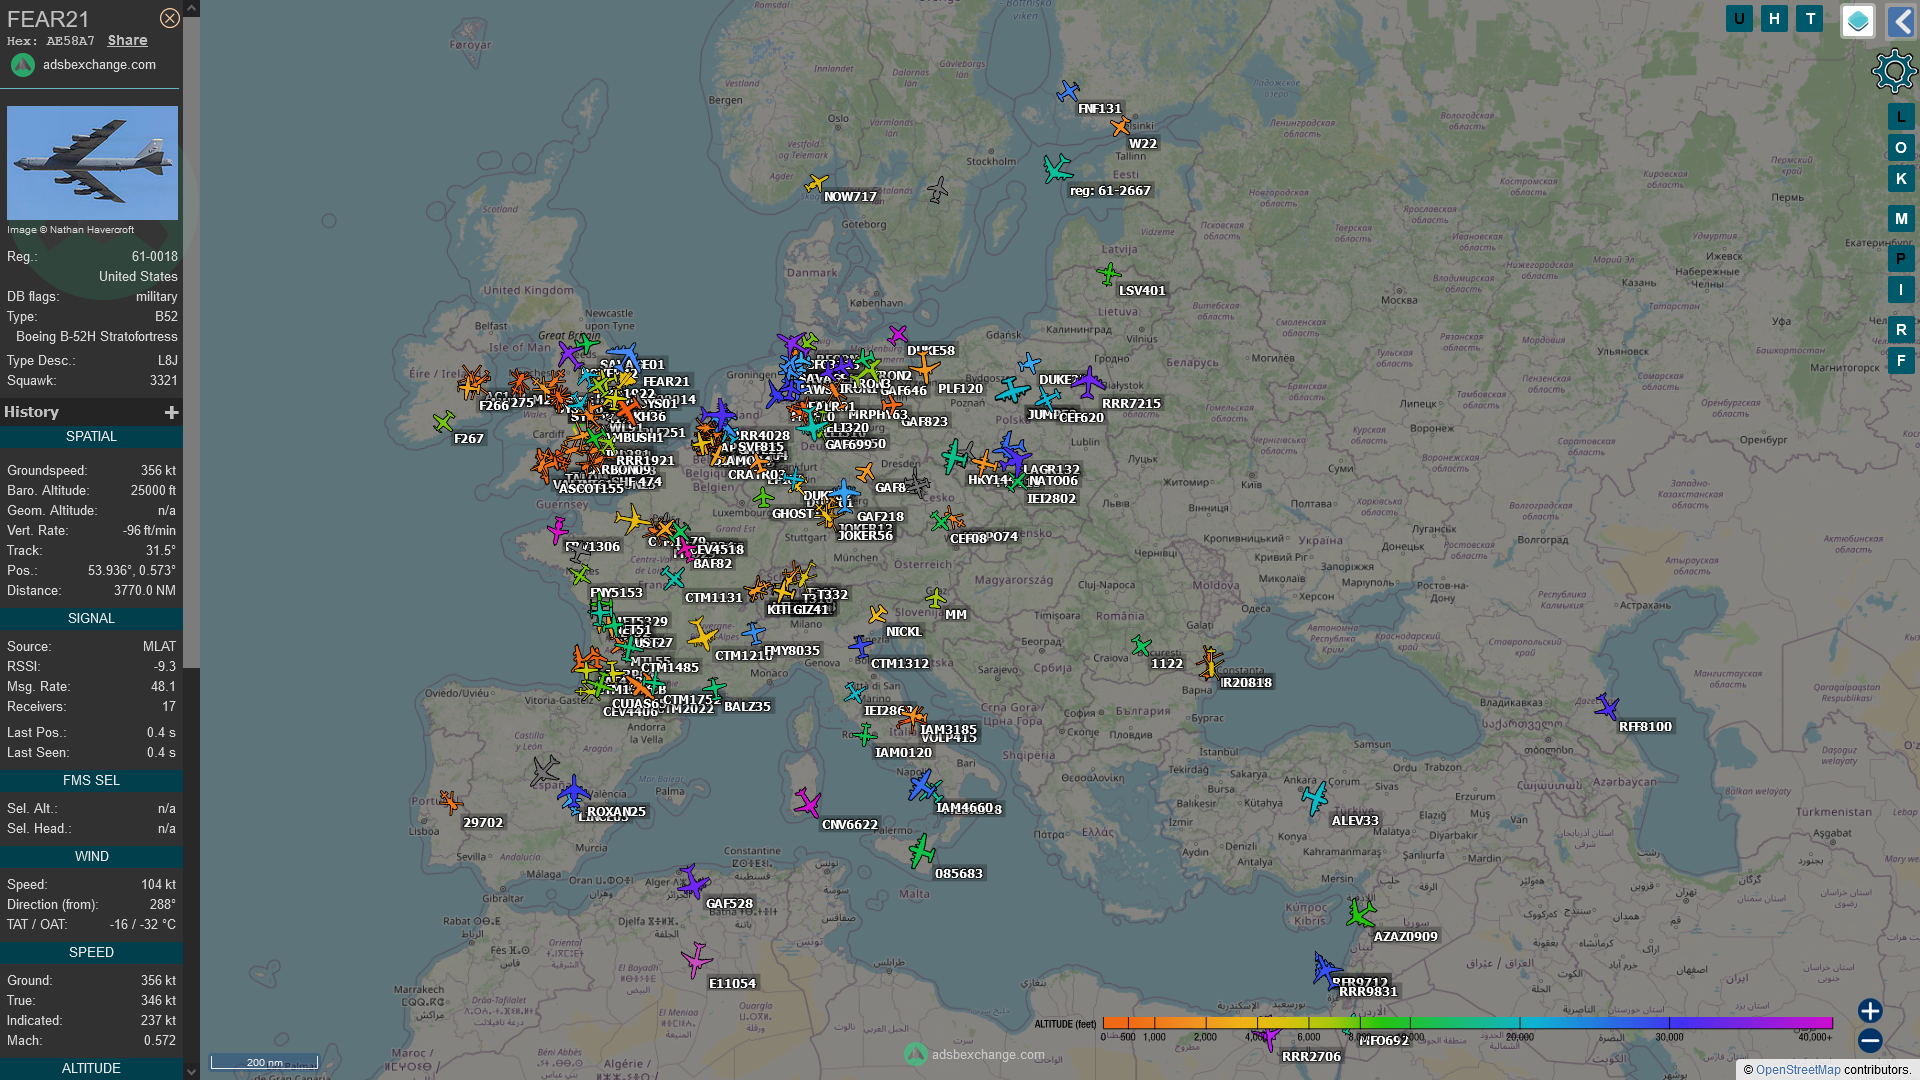Image resolution: width=1920 pixels, height=1080 pixels.
Task: Toggle the L map option button
Action: [x=1901, y=116]
